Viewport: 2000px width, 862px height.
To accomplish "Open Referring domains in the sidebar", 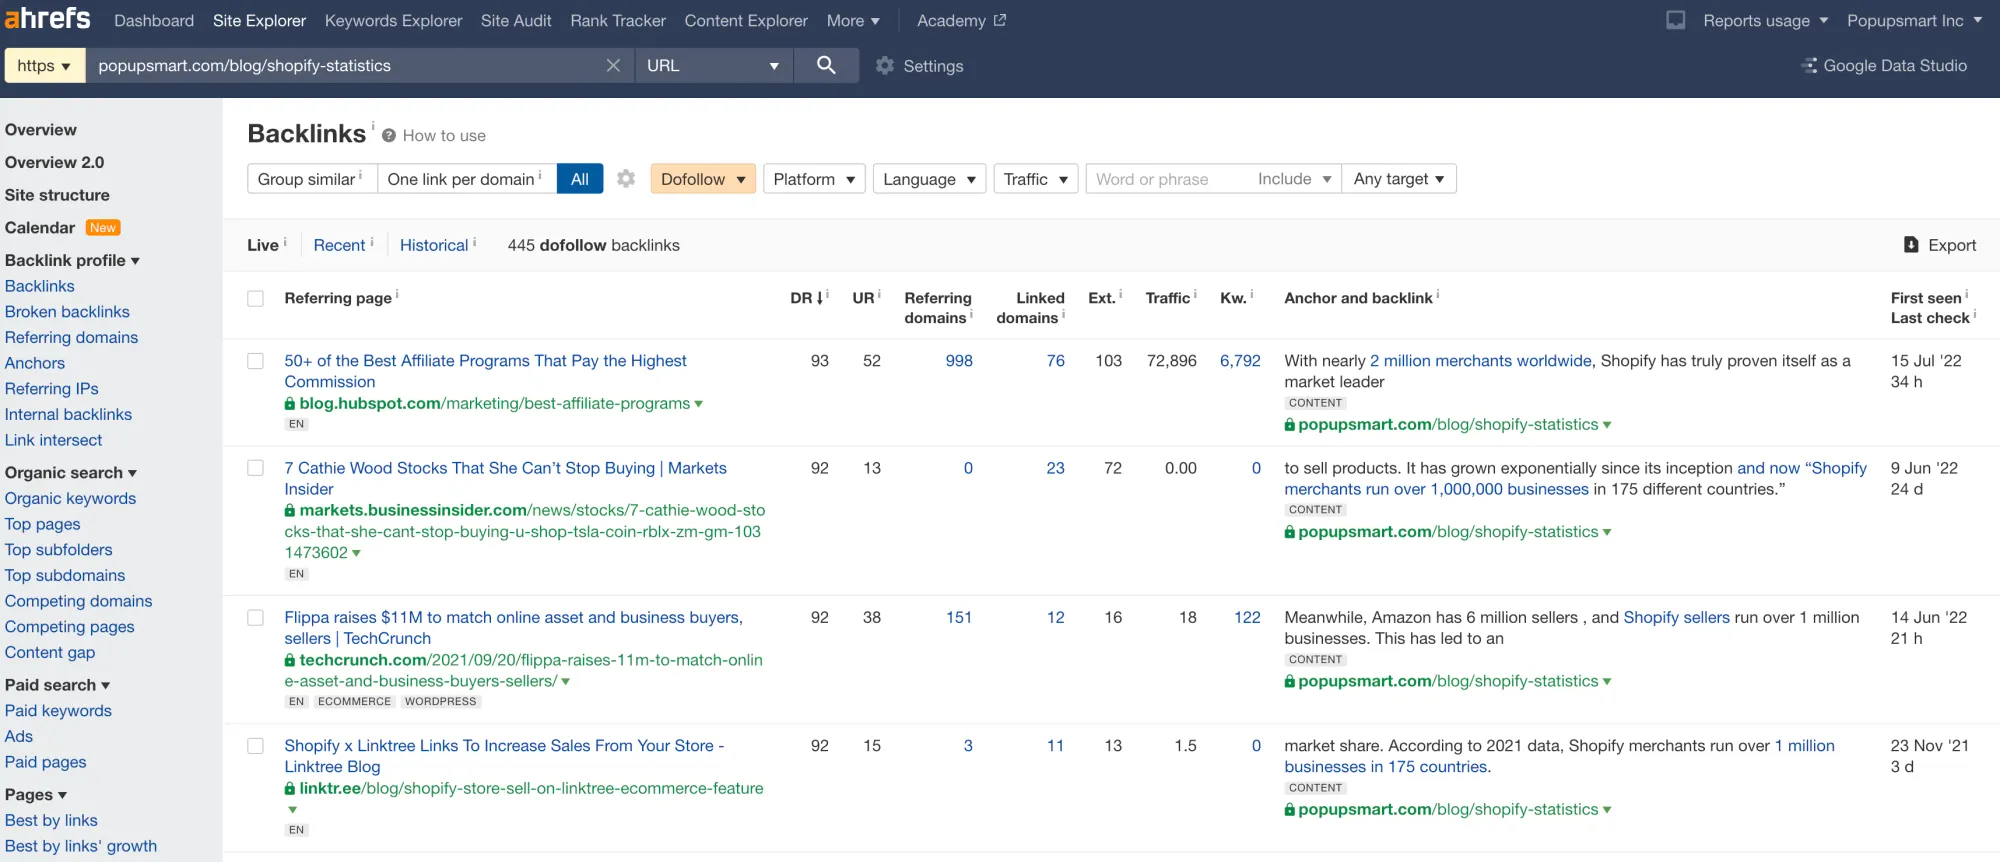I will coord(71,337).
